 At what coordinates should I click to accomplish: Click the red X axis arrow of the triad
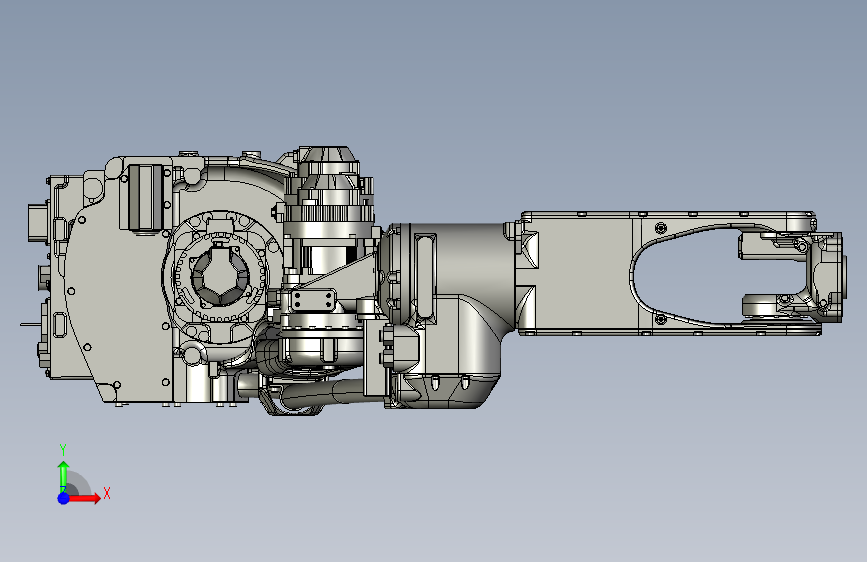[84, 498]
